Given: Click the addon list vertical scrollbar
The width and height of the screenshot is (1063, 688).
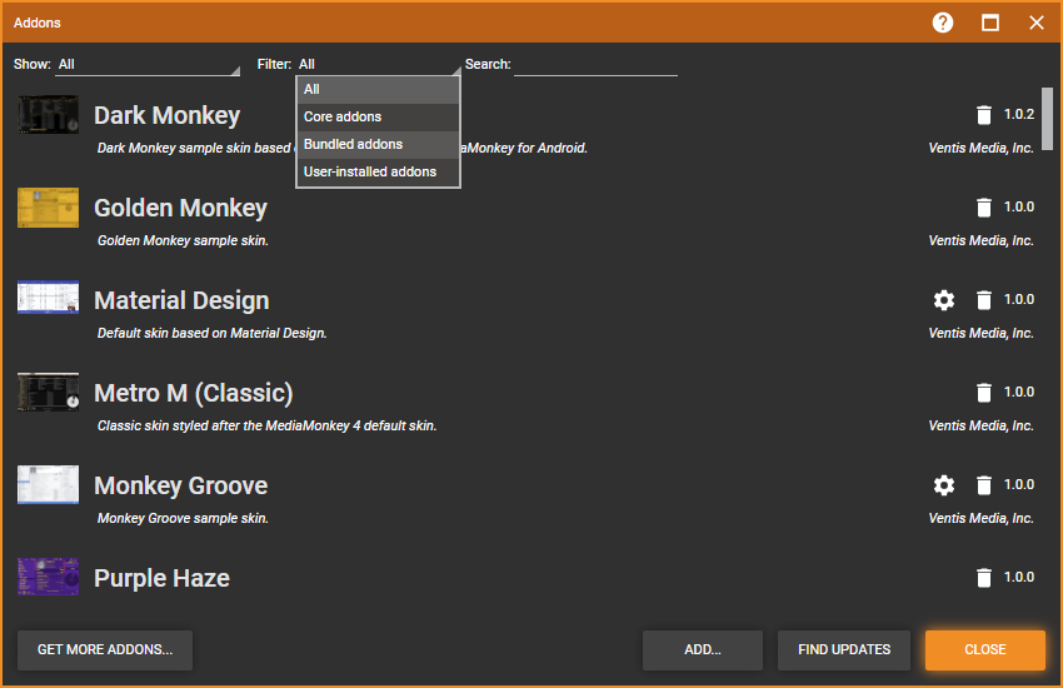Looking at the screenshot, I should pos(1047,118).
